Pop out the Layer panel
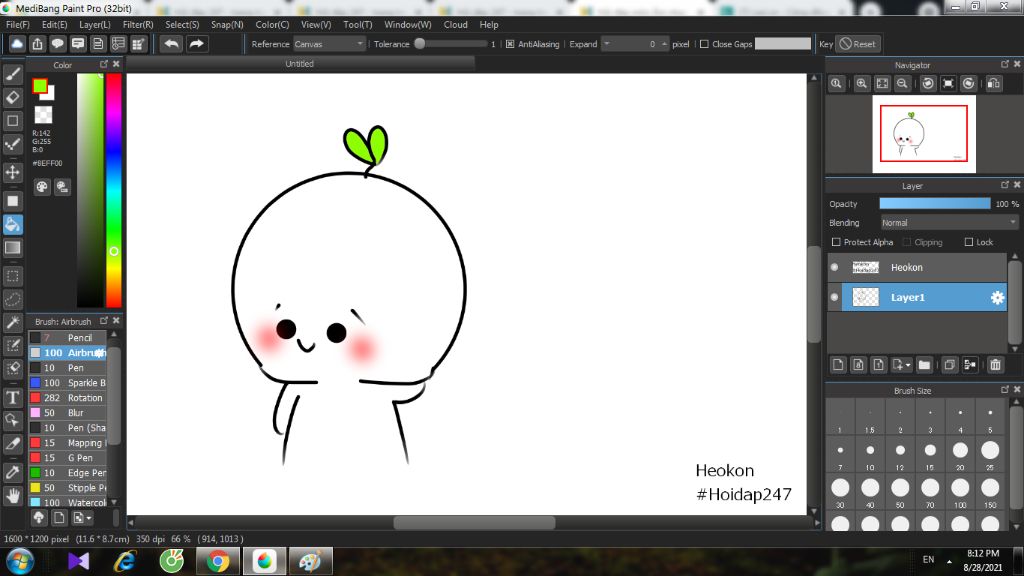 click(1004, 185)
